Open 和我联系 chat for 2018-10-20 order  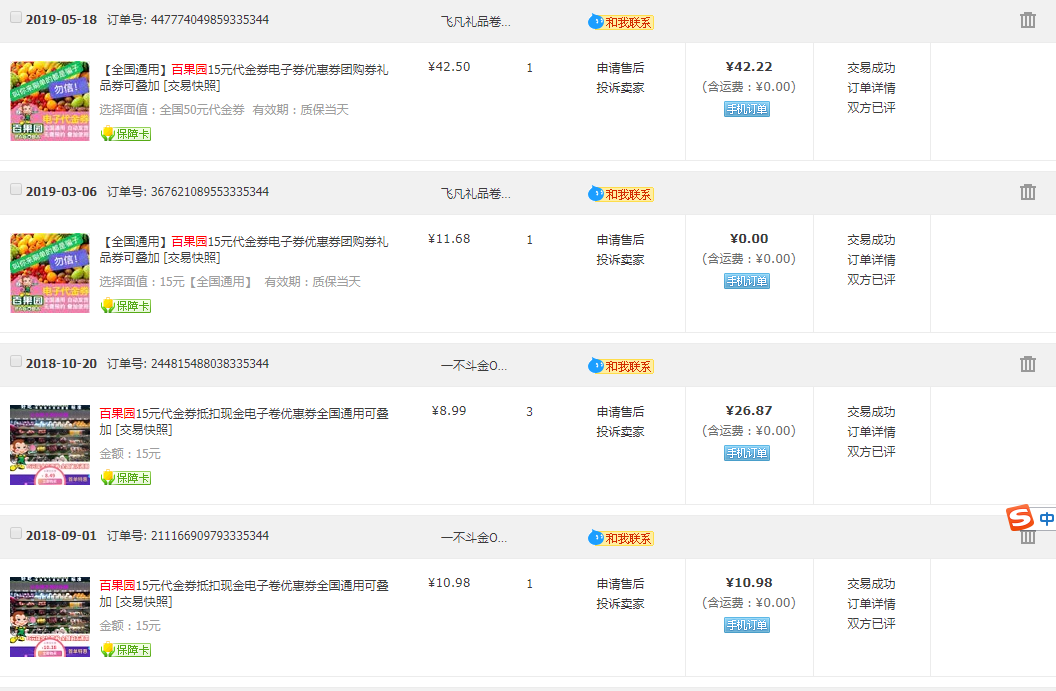point(621,366)
